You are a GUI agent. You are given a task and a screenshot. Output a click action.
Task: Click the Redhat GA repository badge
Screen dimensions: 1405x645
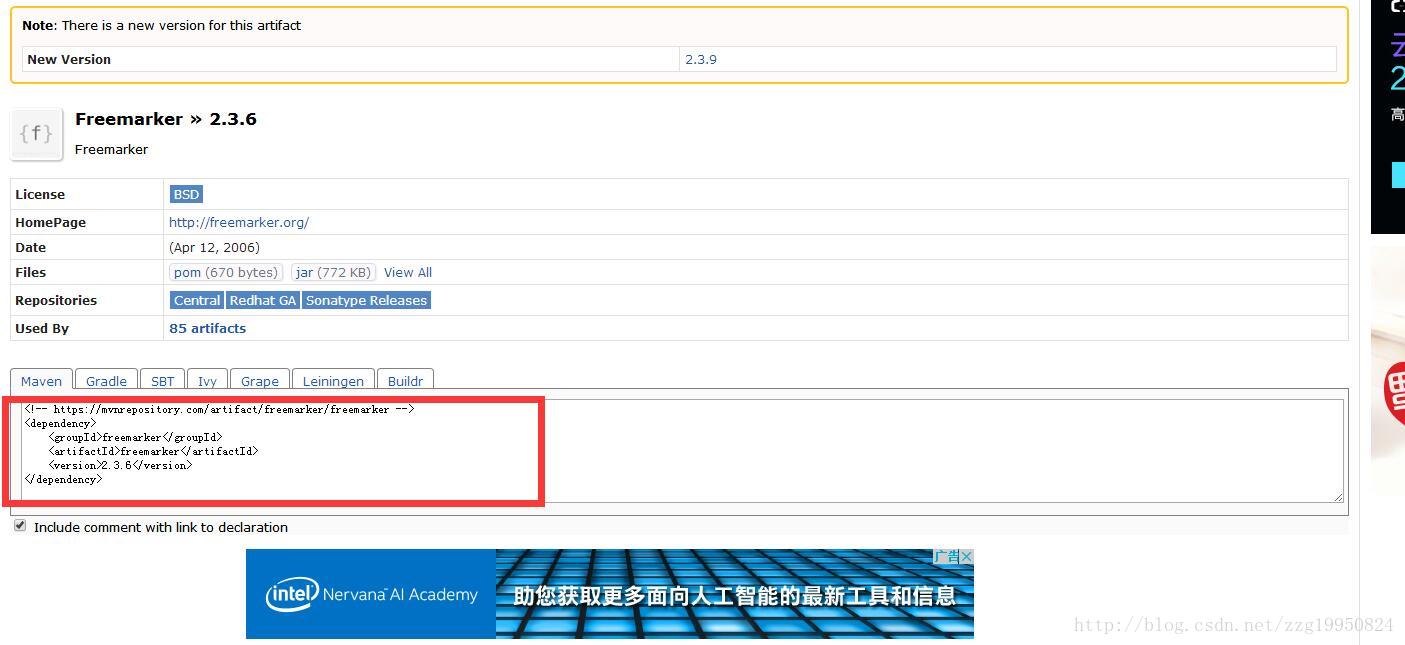coord(263,300)
